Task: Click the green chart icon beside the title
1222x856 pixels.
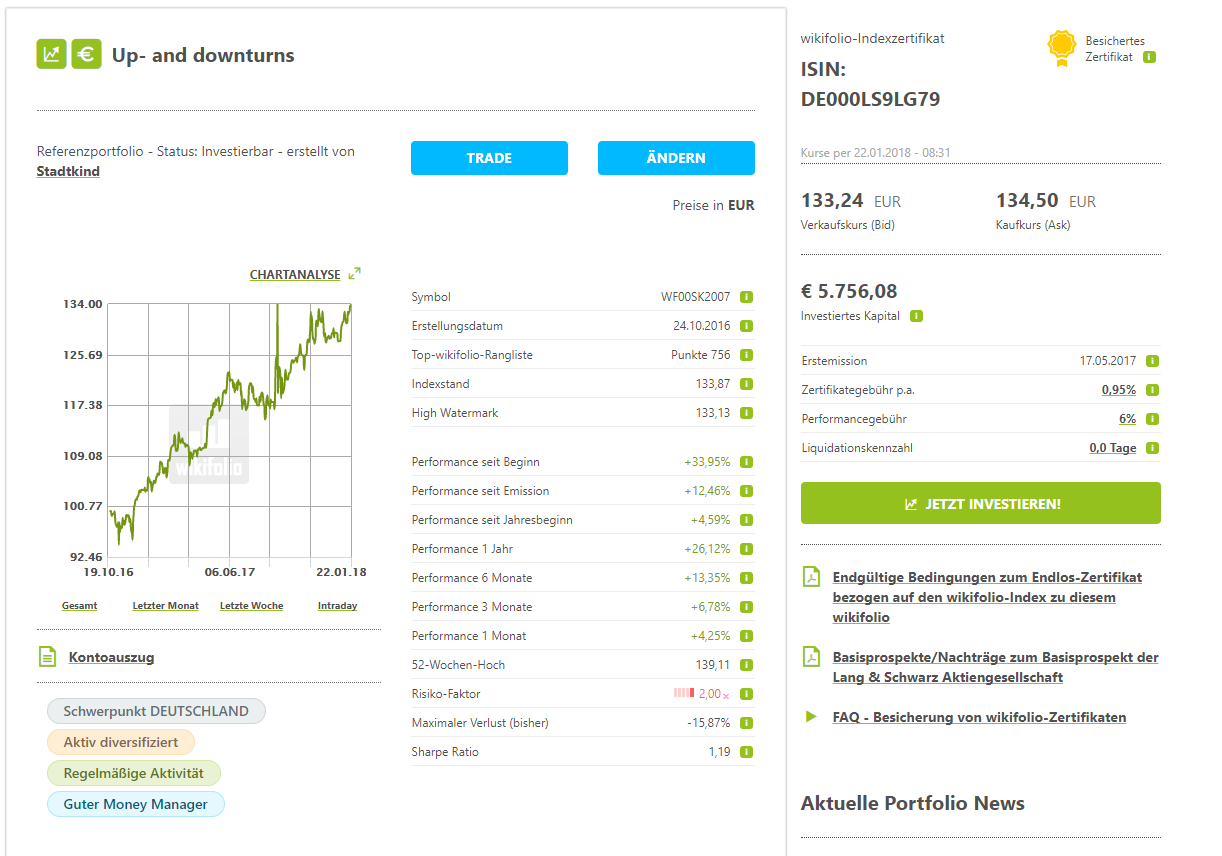Action: click(x=51, y=54)
